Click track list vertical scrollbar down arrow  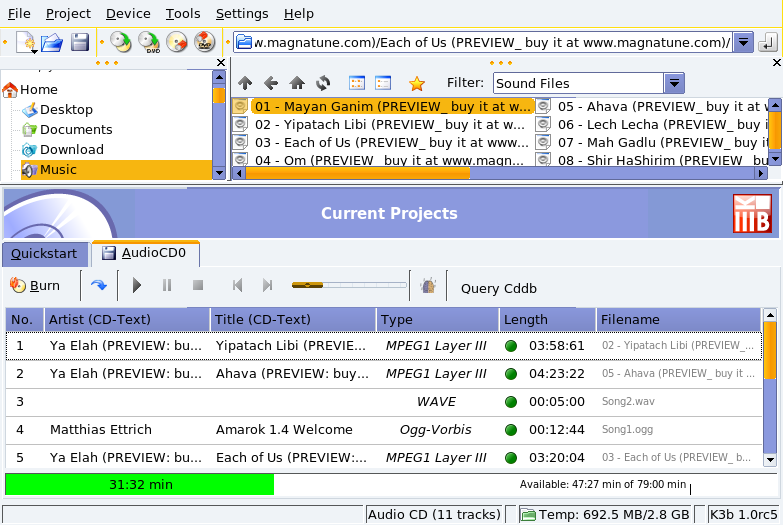click(770, 460)
